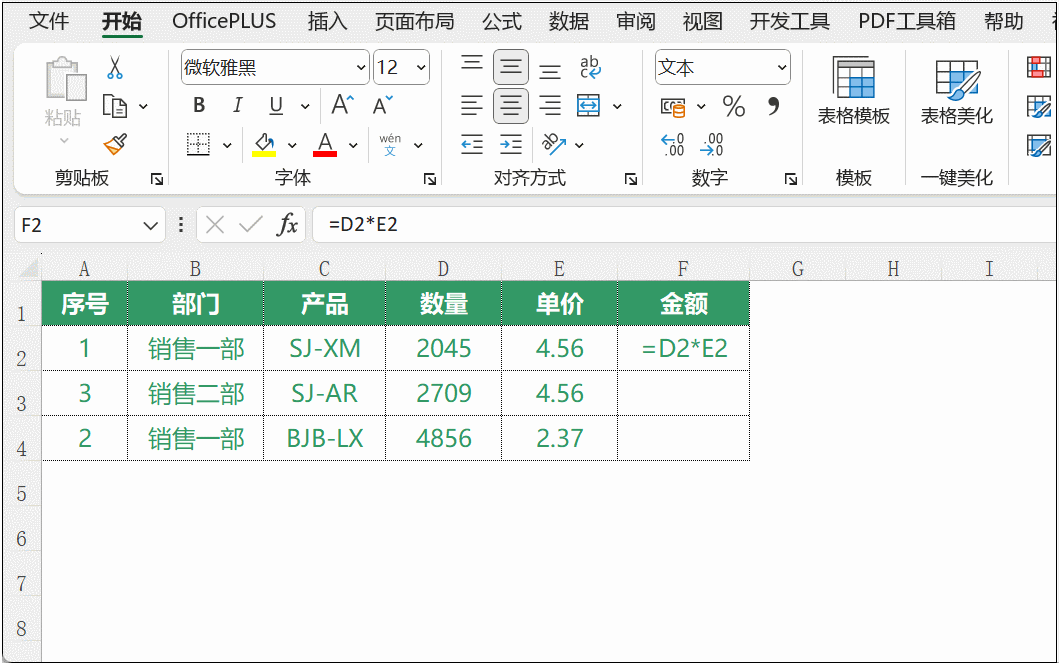
Task: Click the wén phonetic guide icon
Action: point(390,144)
